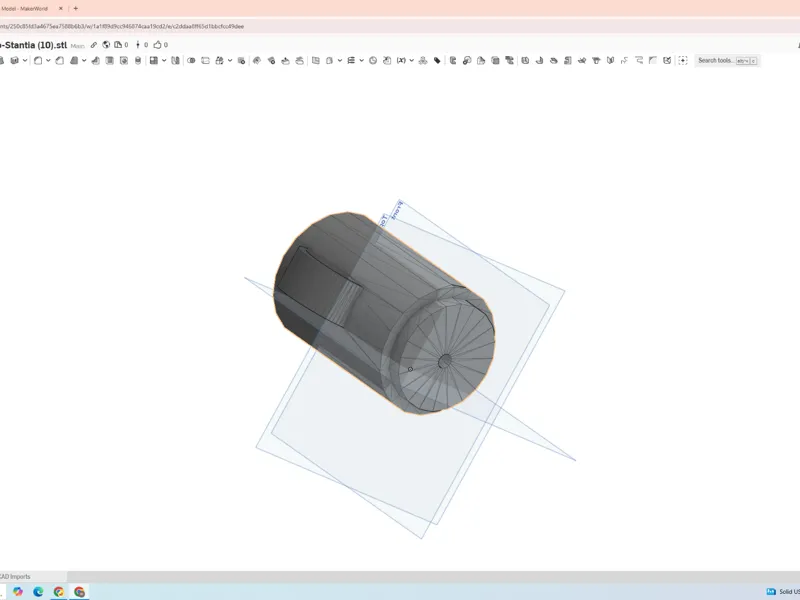Image resolution: width=800 pixels, height=600 pixels.
Task: Click the checkmark-box icon left of the dashed square
Action: coord(667,60)
